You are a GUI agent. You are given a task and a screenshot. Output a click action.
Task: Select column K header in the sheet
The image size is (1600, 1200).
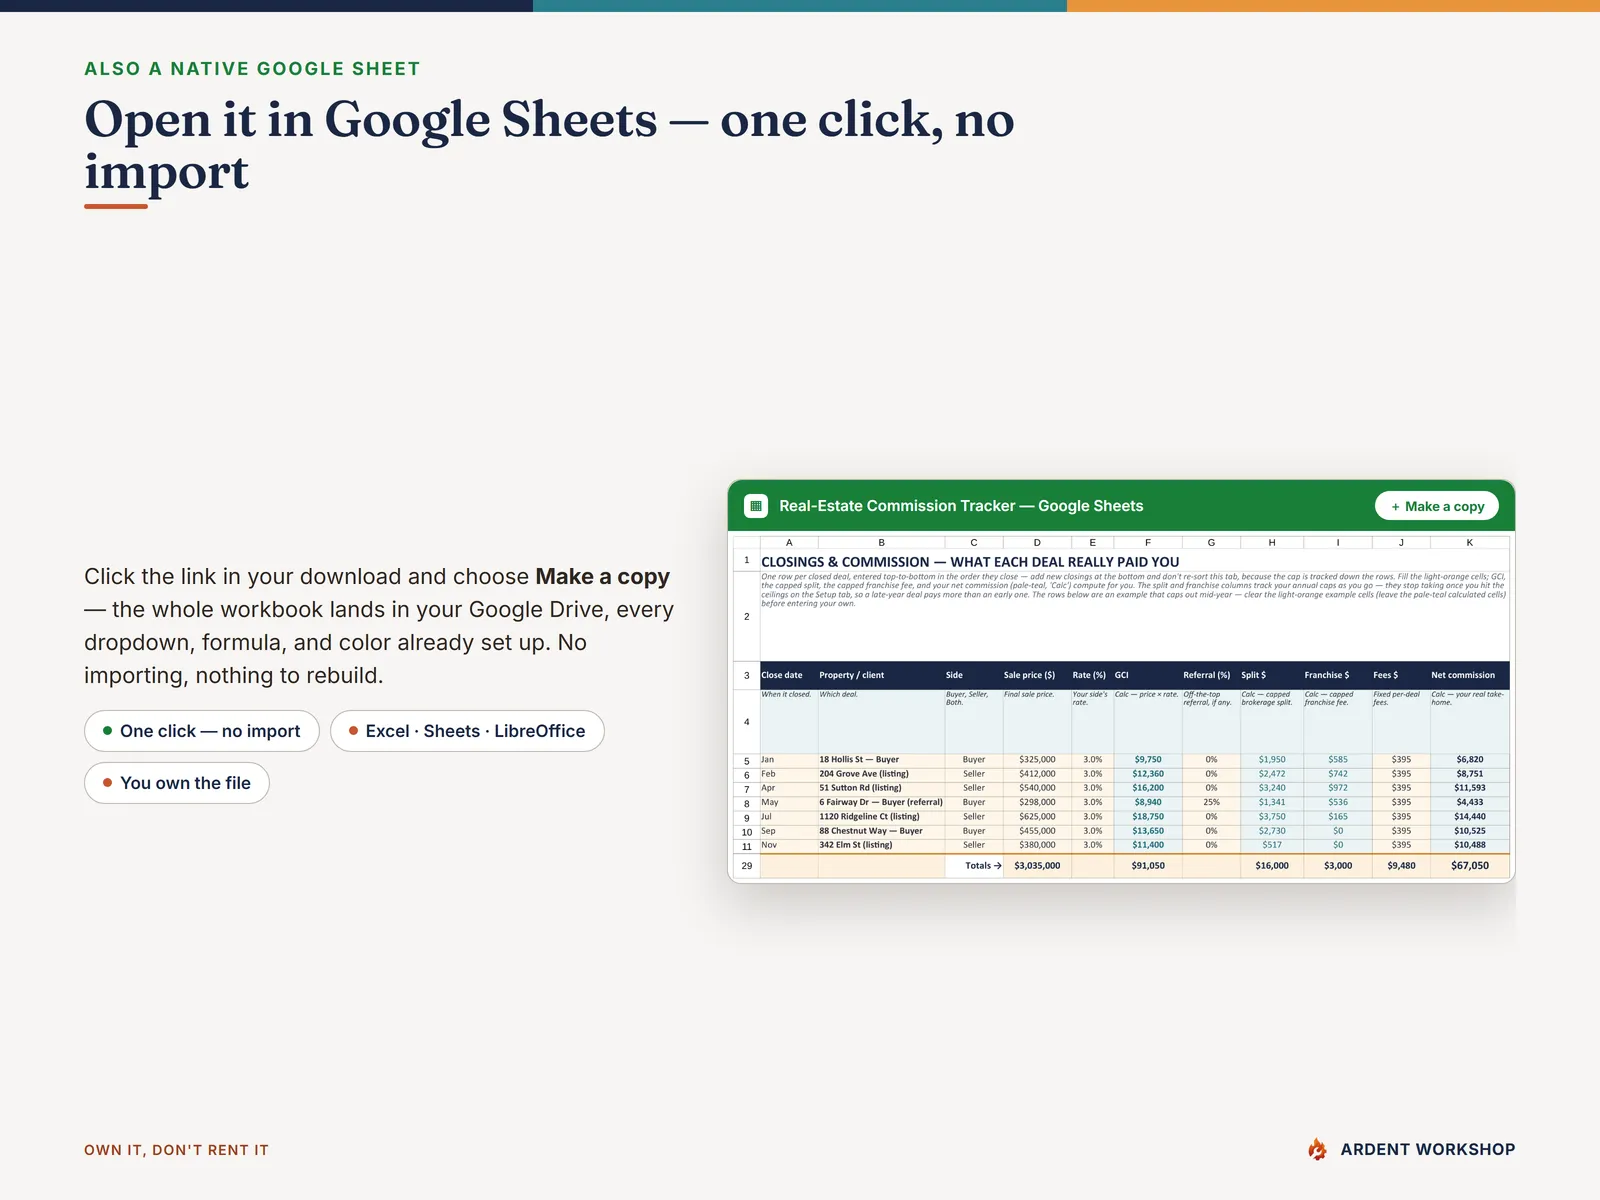click(x=1470, y=543)
